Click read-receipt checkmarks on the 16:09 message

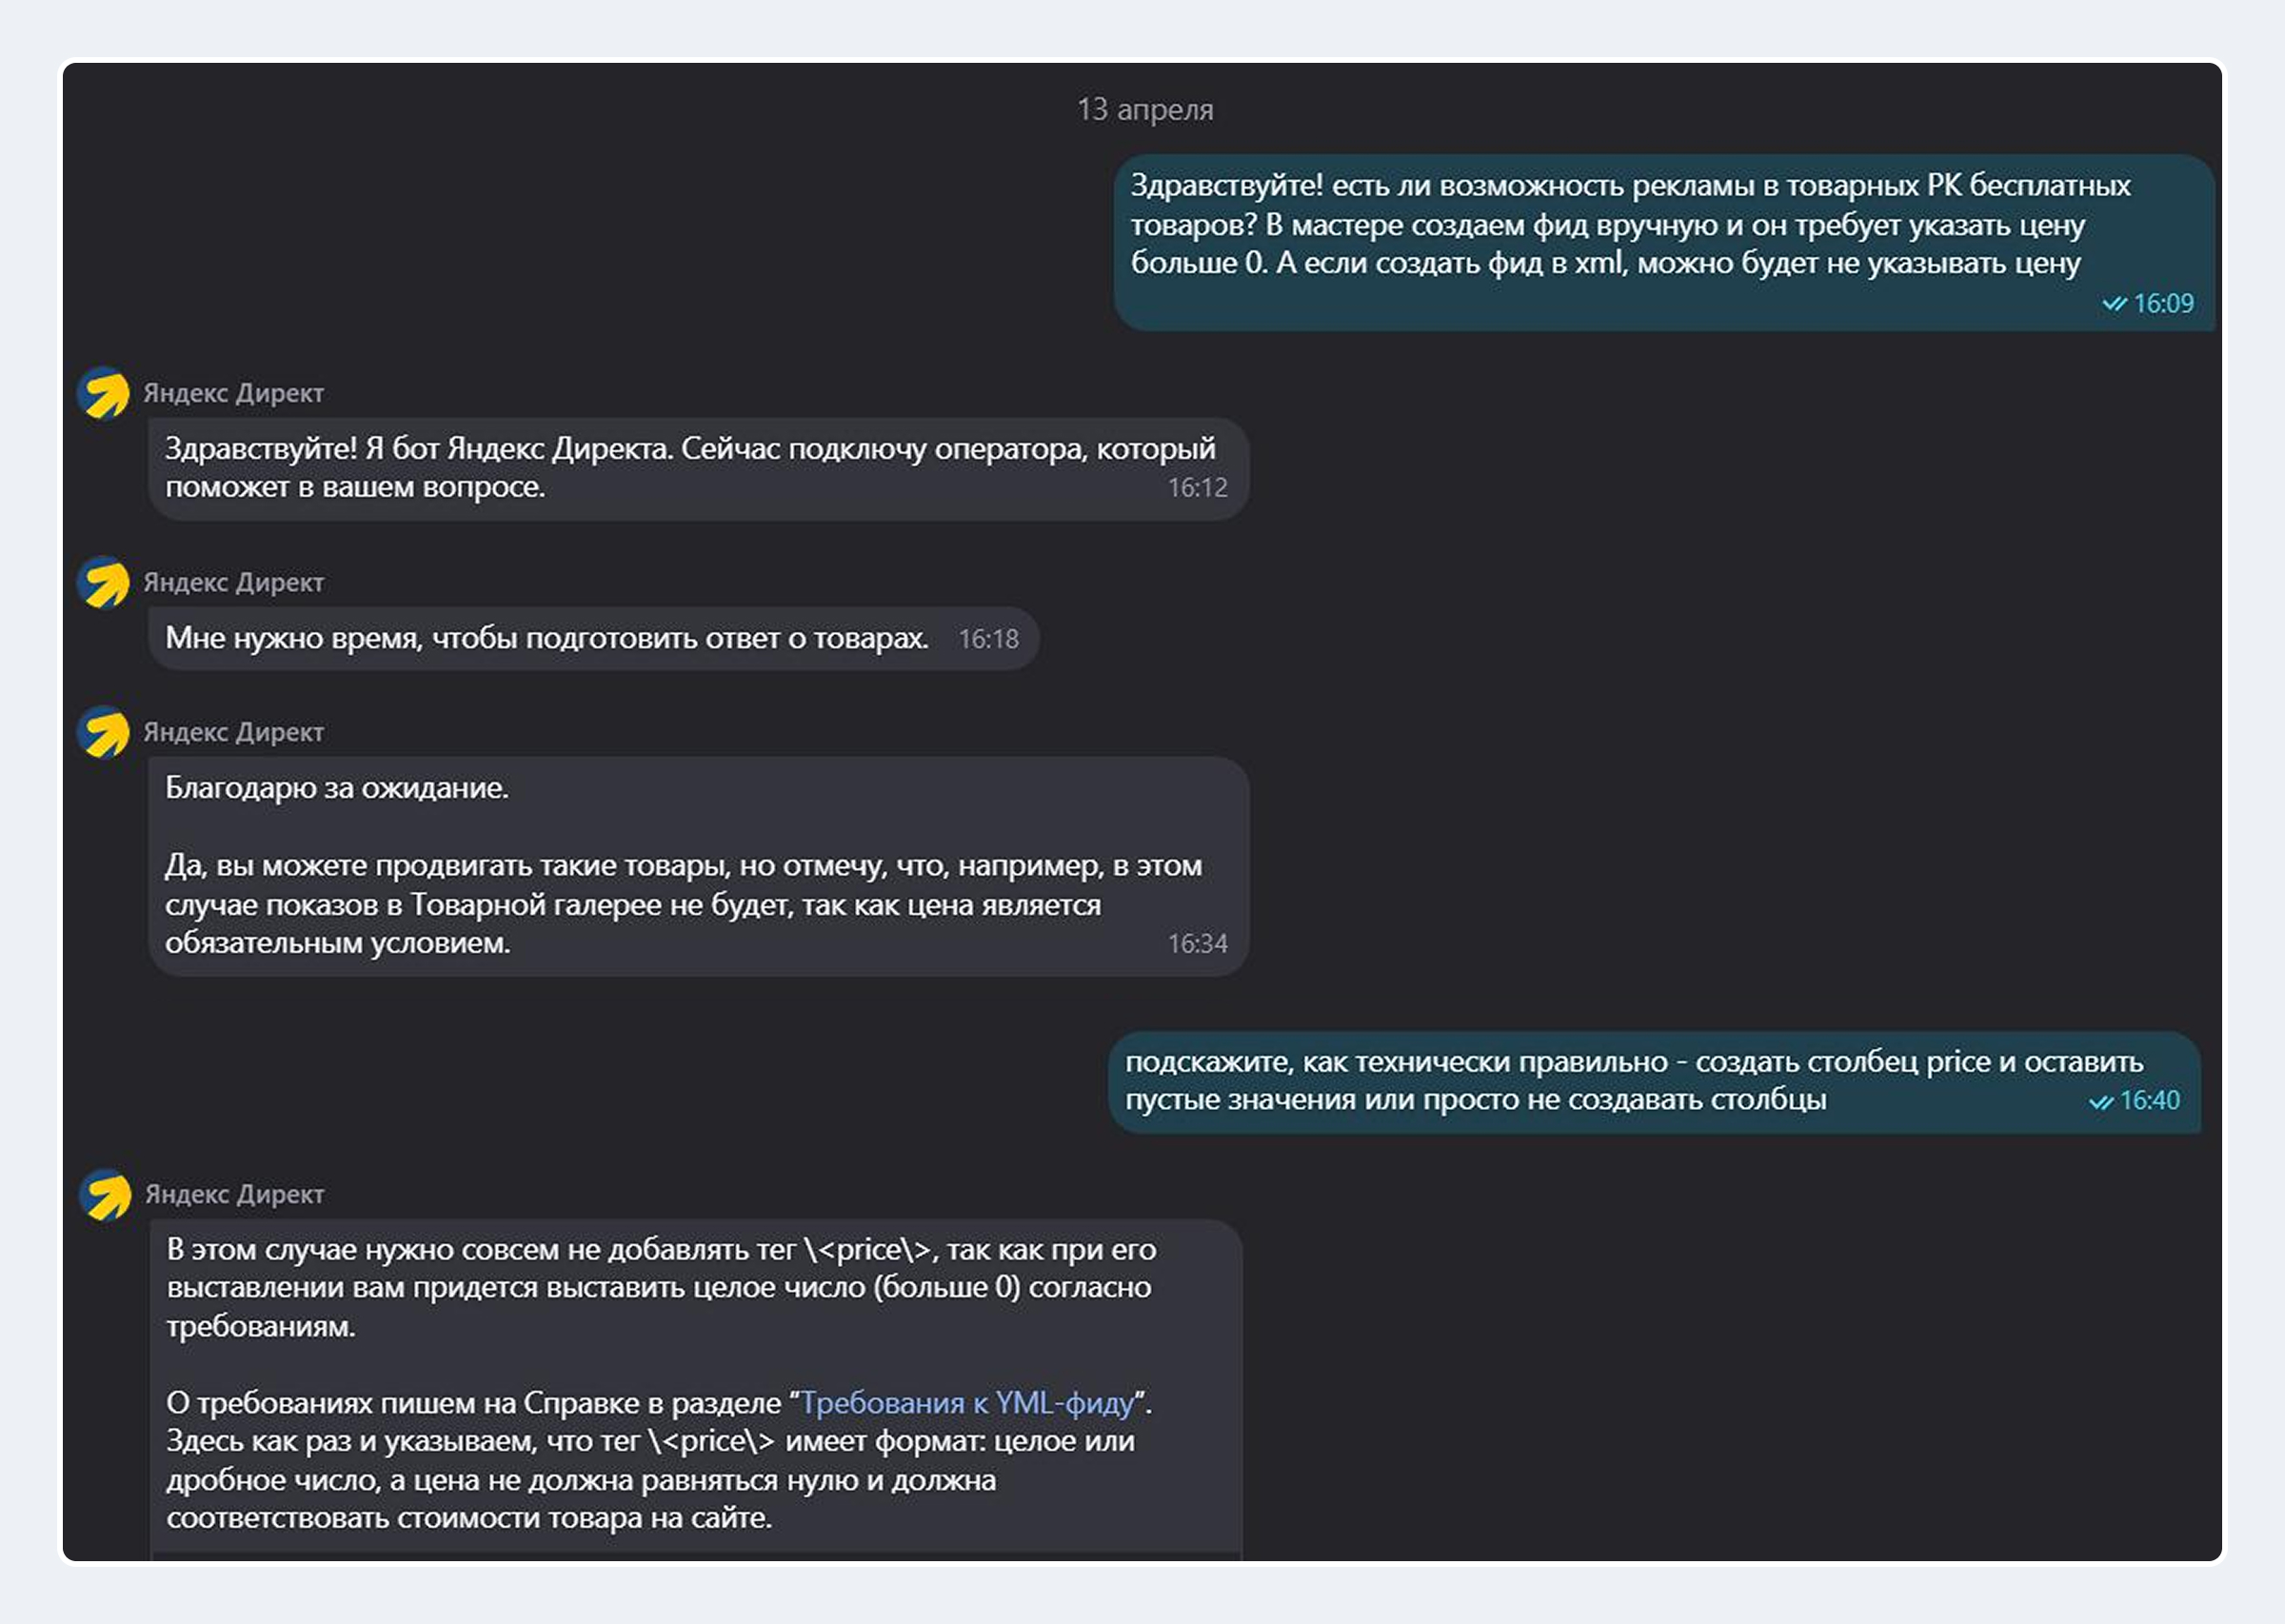click(x=2114, y=303)
